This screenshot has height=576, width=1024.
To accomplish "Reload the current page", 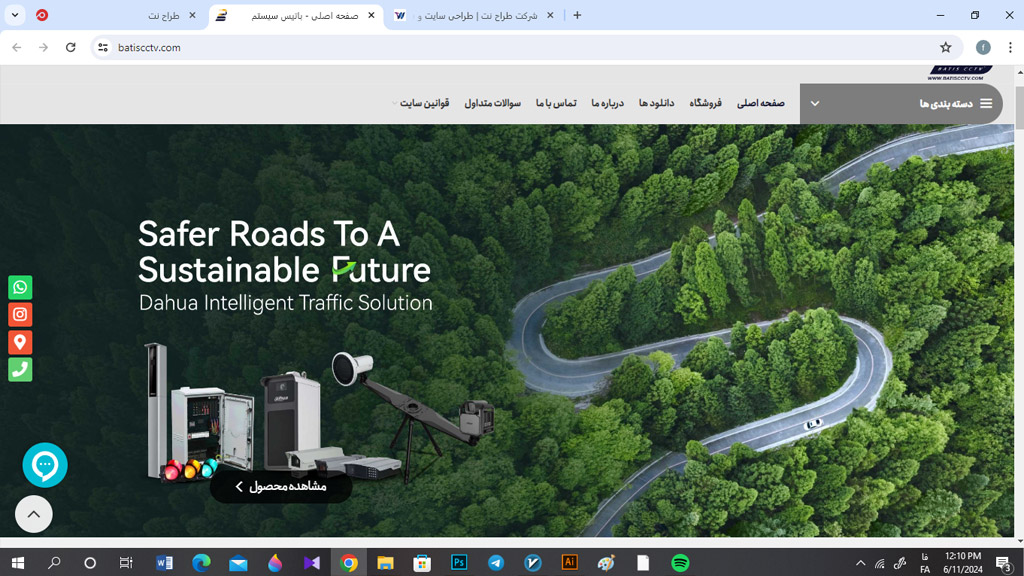I will pyautogui.click(x=71, y=48).
